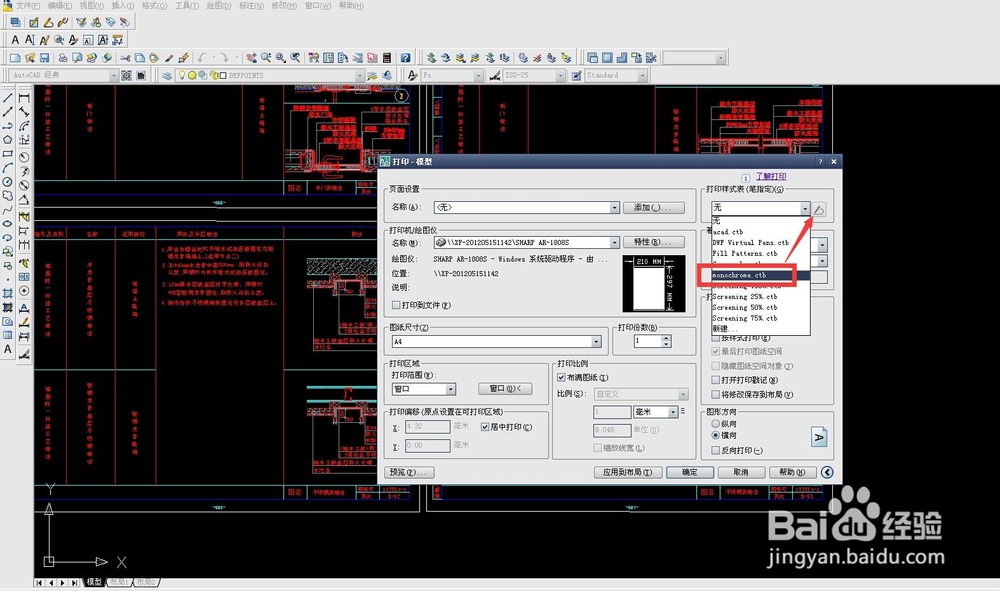Click the Apply to Layout button
The width and height of the screenshot is (1000, 591).
(x=628, y=472)
